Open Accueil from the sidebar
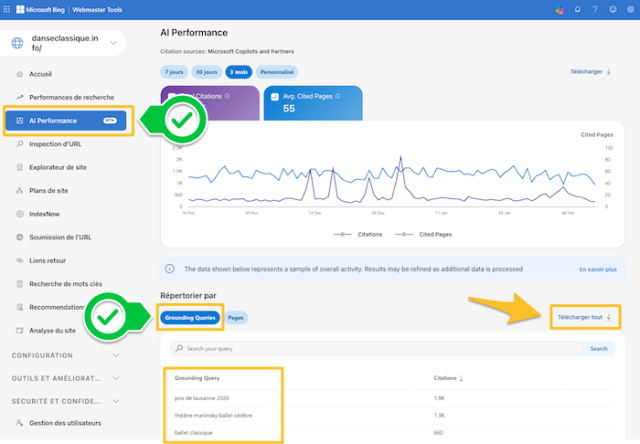The width and height of the screenshot is (640, 444). point(40,74)
